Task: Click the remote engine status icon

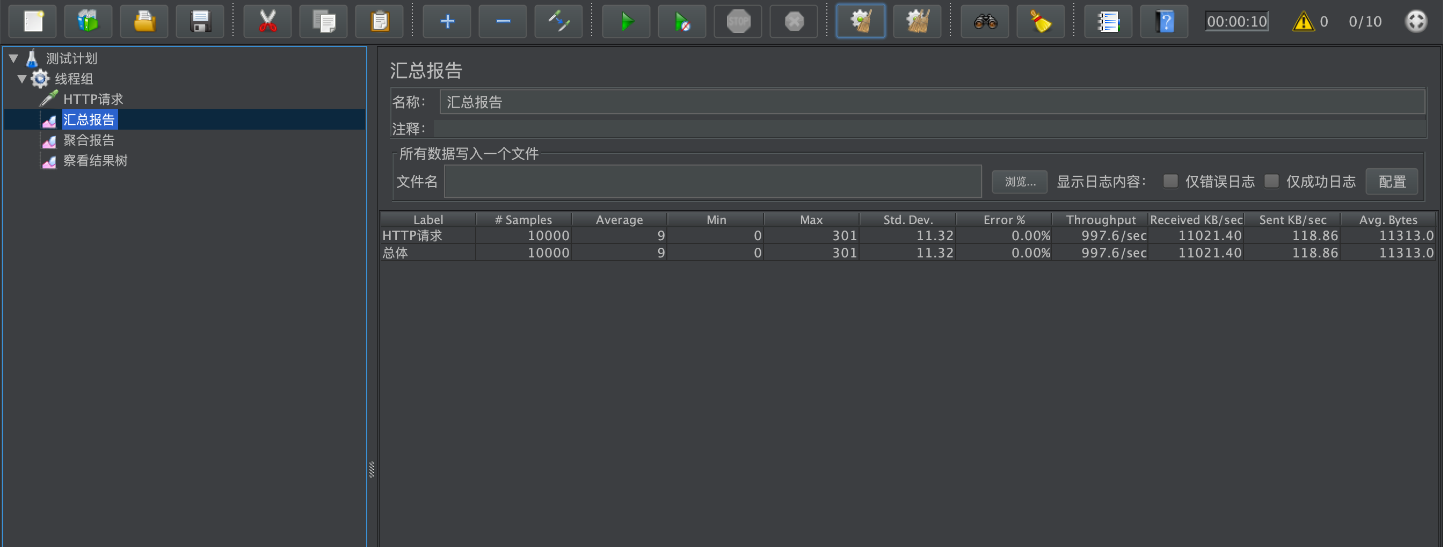Action: (x=1416, y=21)
